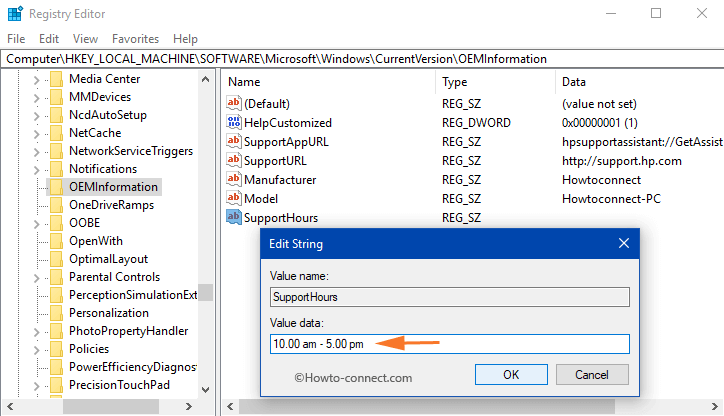
Task: Click the OpenWith folder icon
Action: (56, 241)
